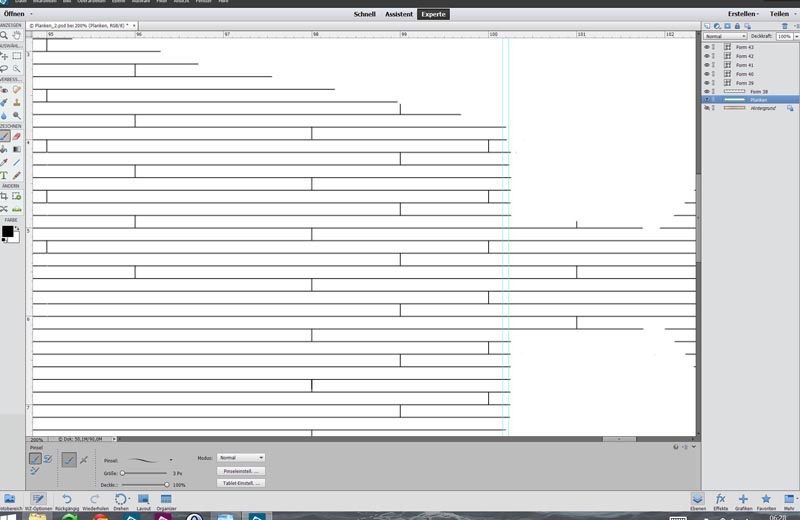The image size is (800, 520).
Task: Open the Organizer button
Action: coord(166,502)
